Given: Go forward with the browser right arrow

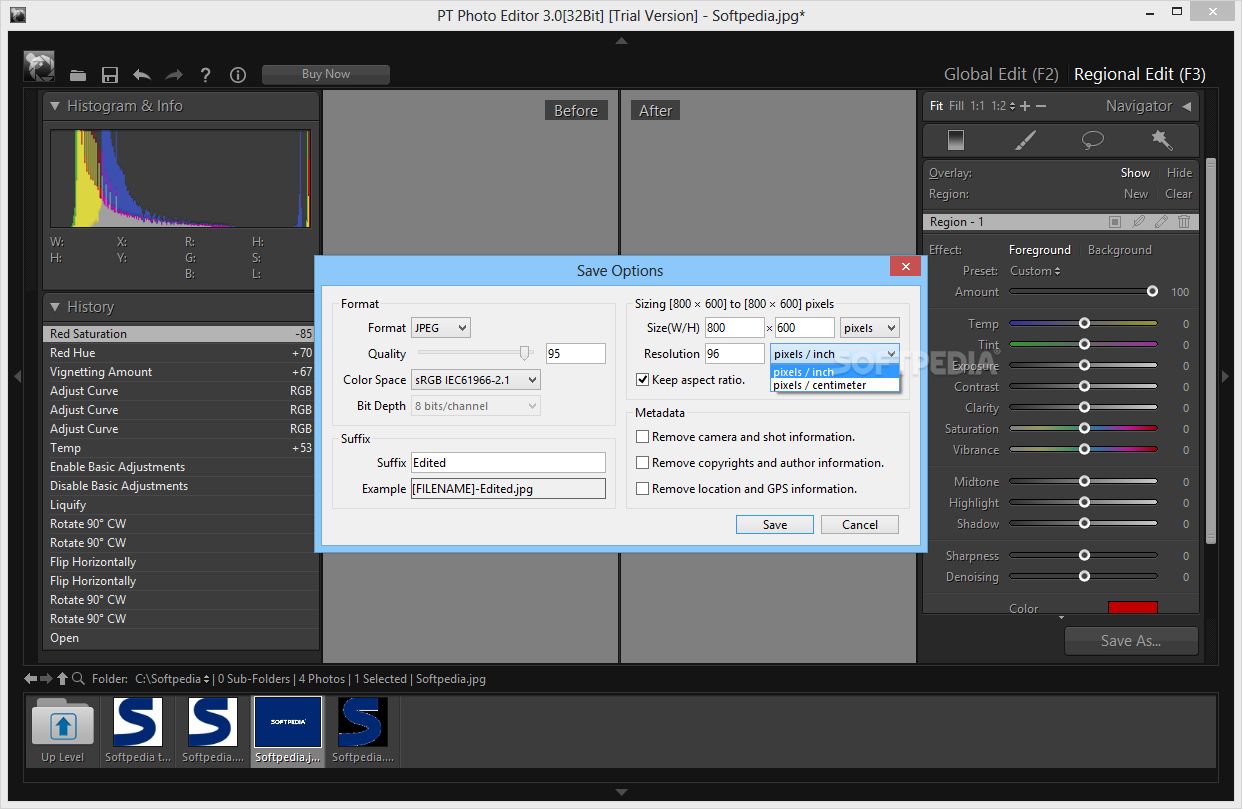Looking at the screenshot, I should tap(46, 678).
